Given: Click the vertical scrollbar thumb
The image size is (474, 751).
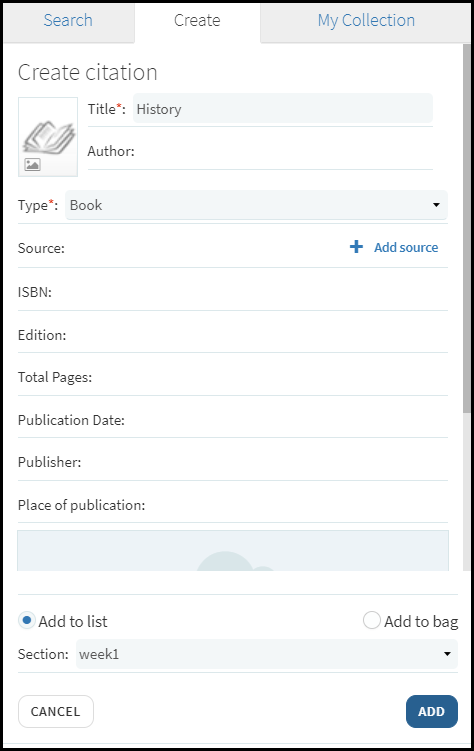Looking at the screenshot, I should tap(467, 228).
